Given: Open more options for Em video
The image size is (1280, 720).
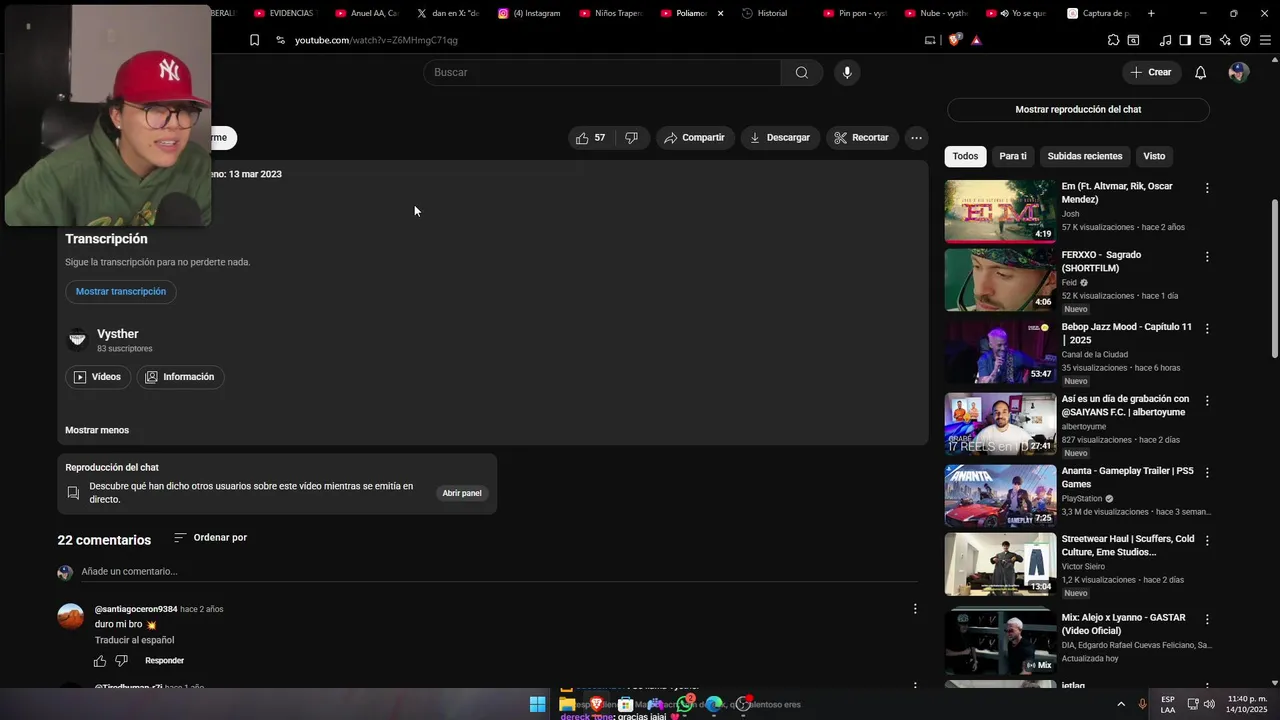Looking at the screenshot, I should tap(1207, 188).
